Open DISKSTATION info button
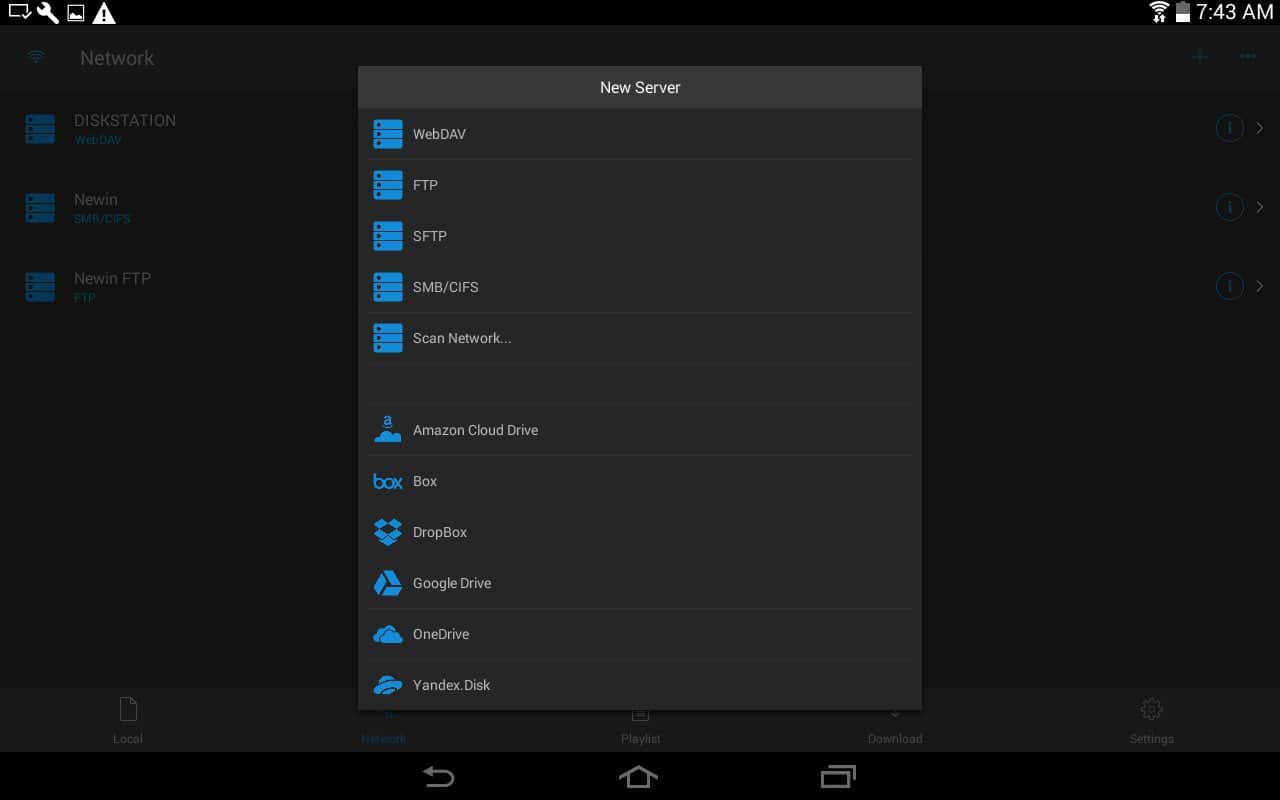1280x800 pixels. coord(1229,128)
